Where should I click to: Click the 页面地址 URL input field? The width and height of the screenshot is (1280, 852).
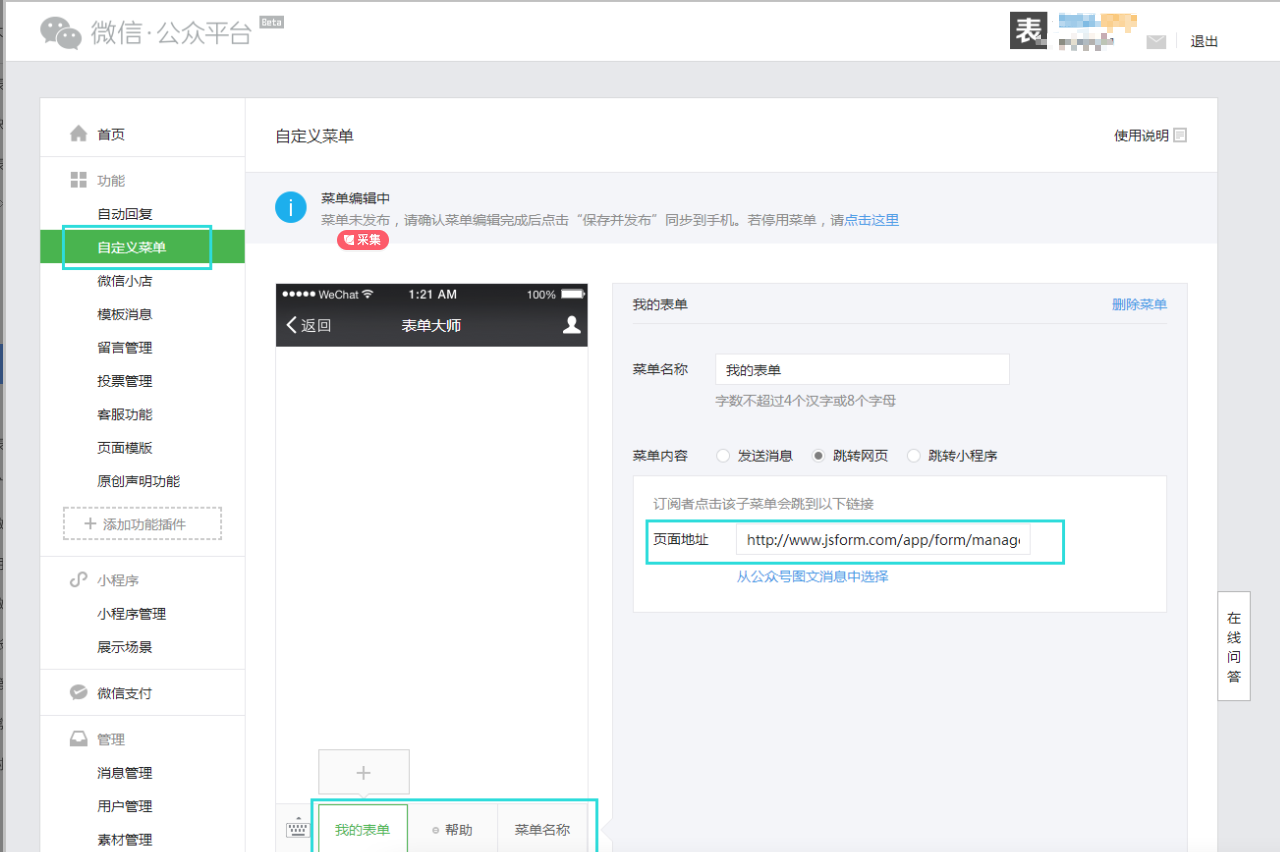coord(882,540)
